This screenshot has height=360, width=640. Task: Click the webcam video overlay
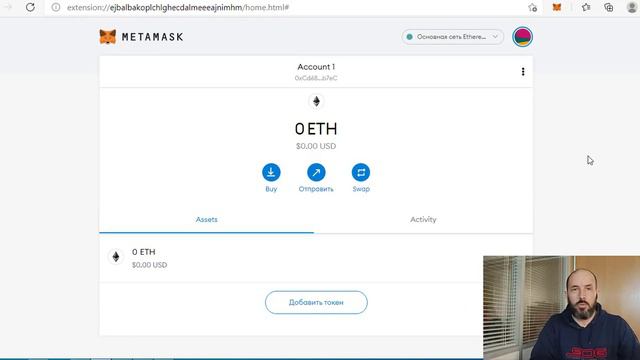562,308
